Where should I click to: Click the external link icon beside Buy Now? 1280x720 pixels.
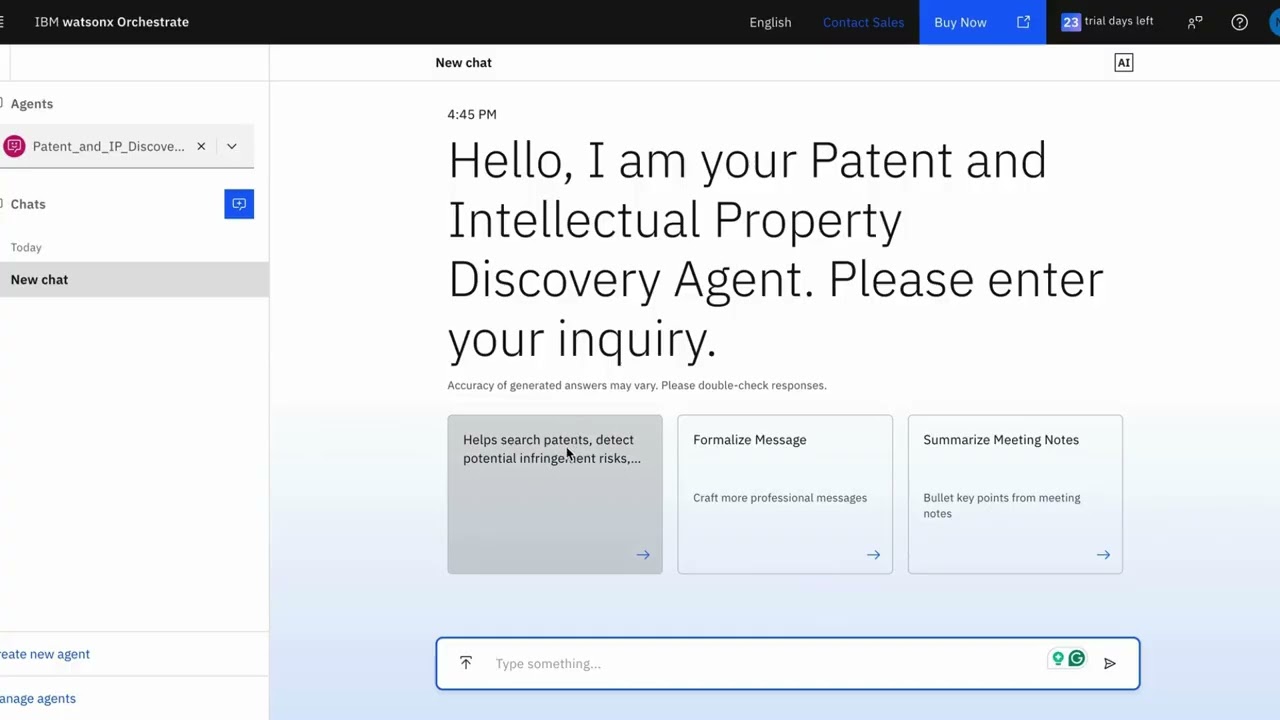[1023, 22]
